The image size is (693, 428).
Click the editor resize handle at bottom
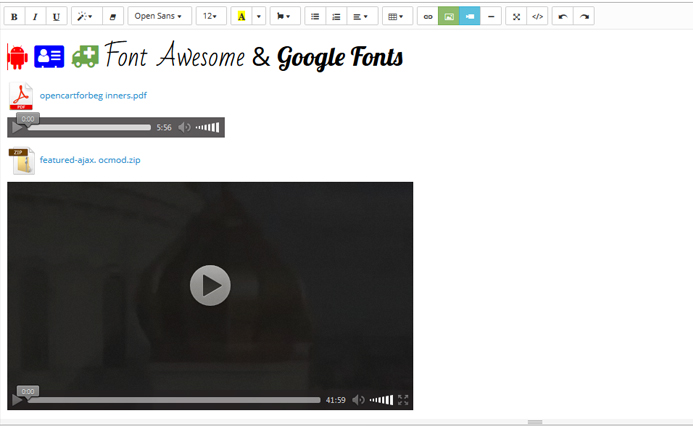(x=535, y=422)
